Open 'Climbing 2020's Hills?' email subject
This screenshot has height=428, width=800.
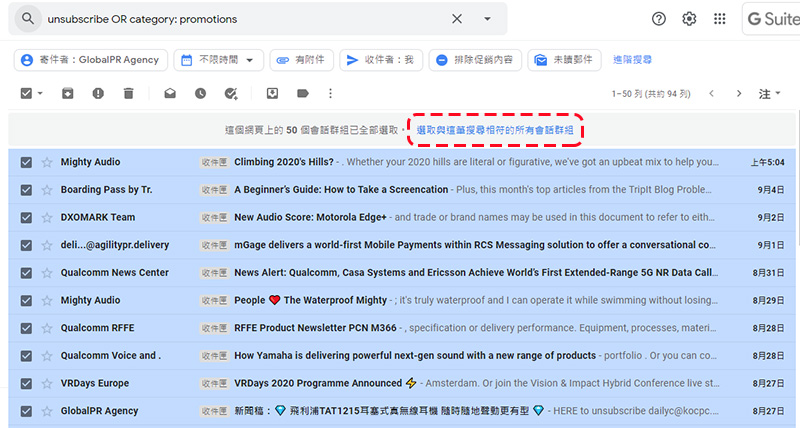(284, 162)
